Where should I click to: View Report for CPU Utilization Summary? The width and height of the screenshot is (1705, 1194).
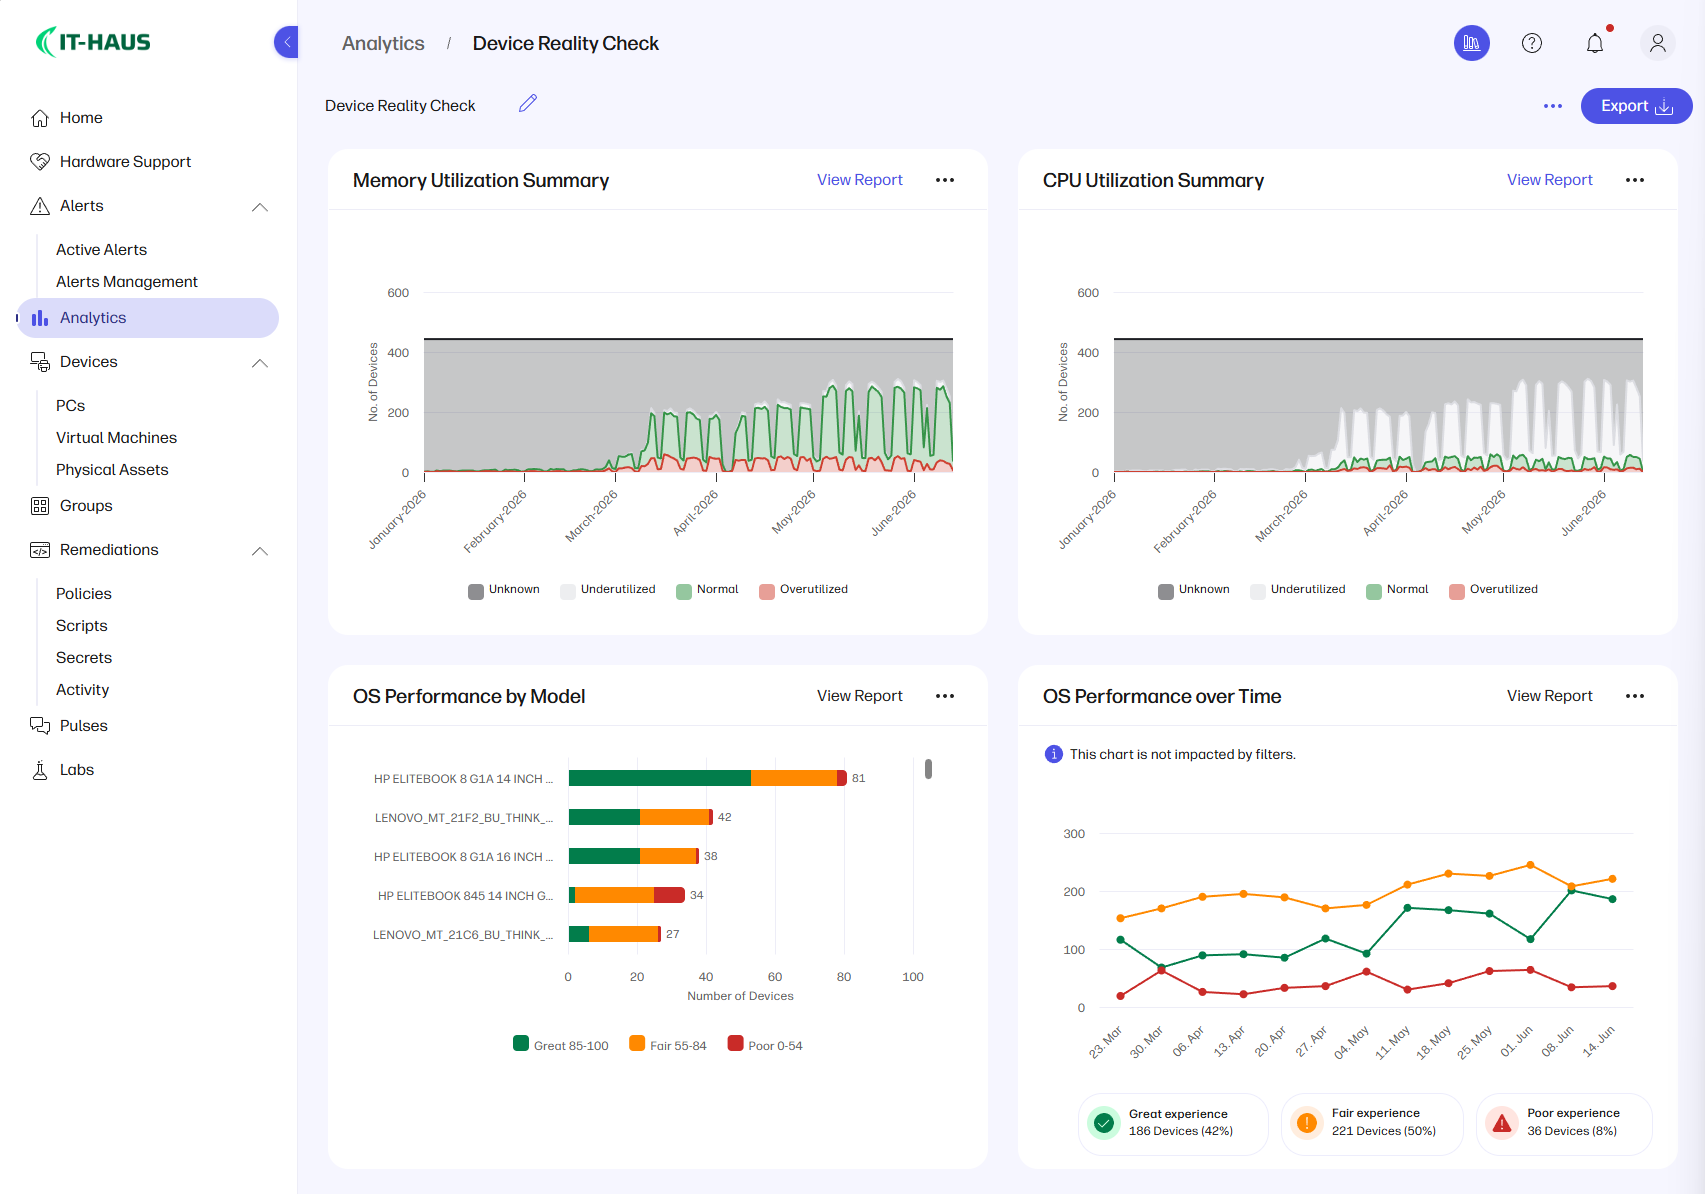coord(1550,180)
